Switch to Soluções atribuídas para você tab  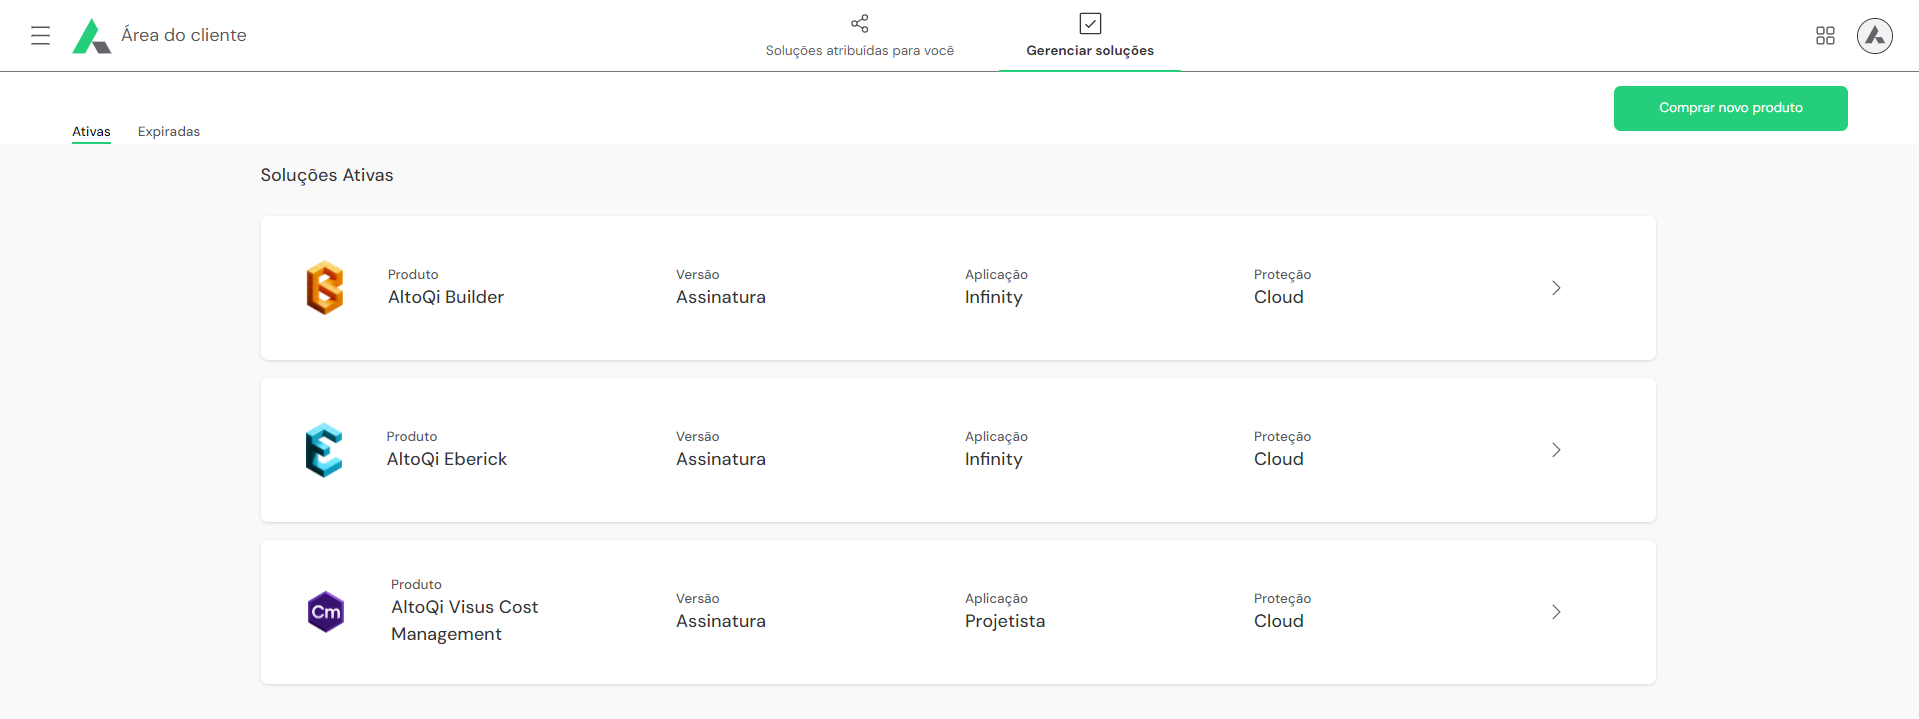click(860, 36)
